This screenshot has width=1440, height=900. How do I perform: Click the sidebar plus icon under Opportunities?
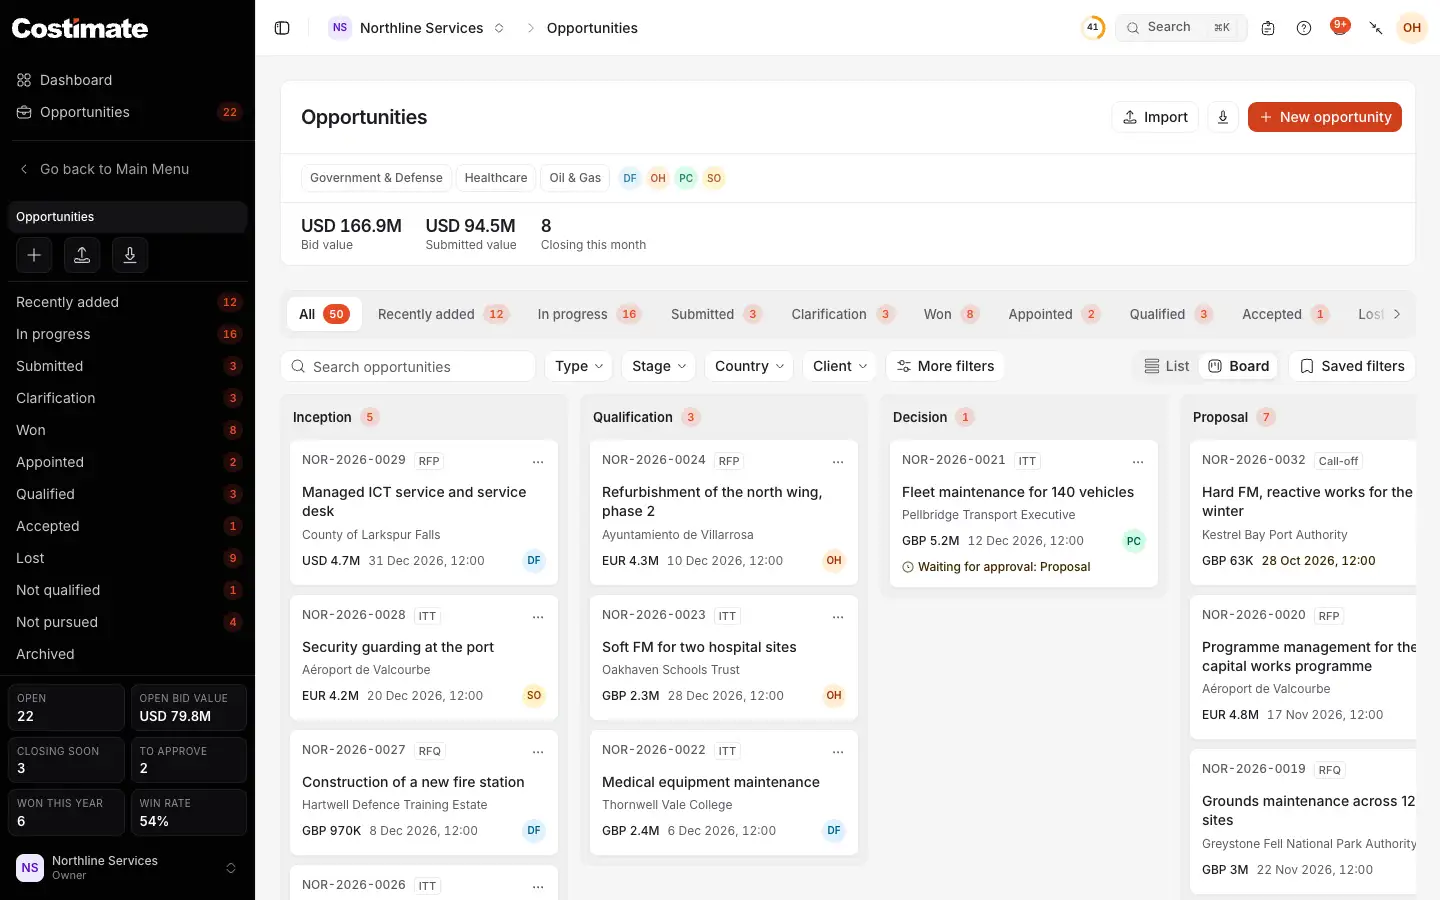[34, 255]
